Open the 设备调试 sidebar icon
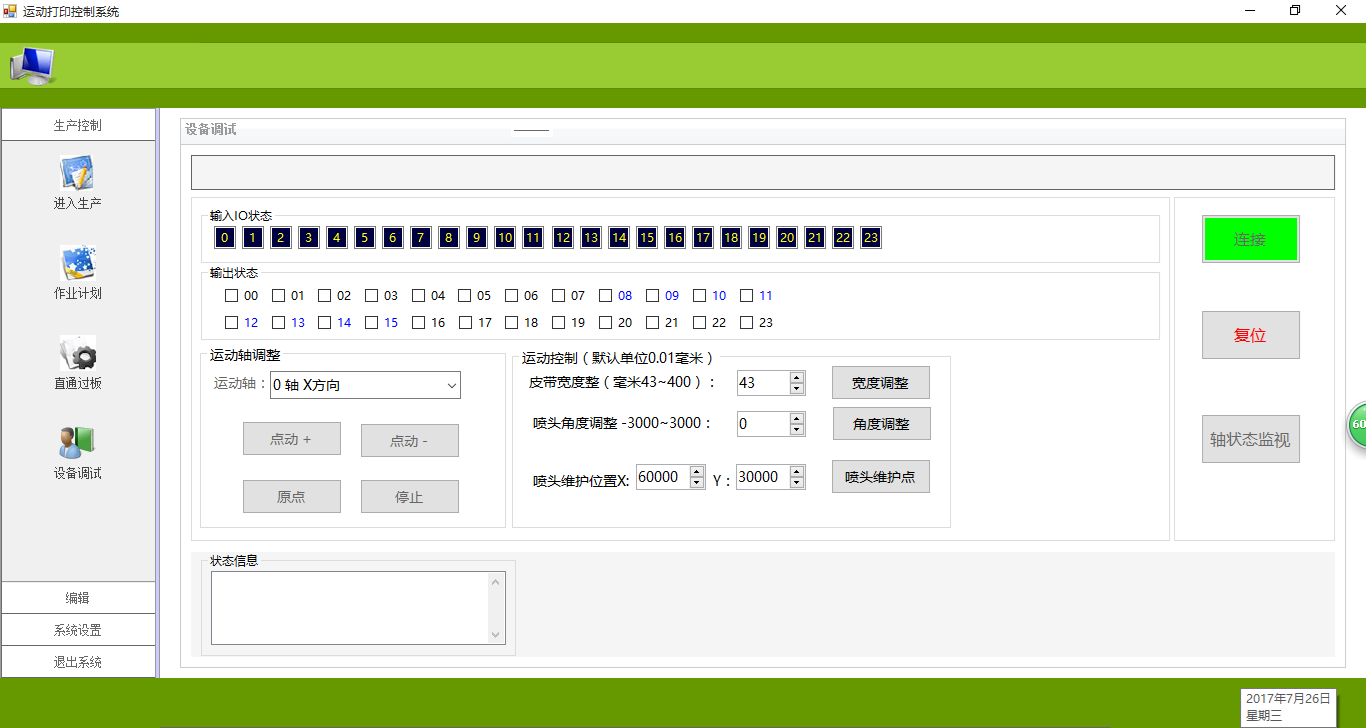The width and height of the screenshot is (1366, 728). (77, 443)
